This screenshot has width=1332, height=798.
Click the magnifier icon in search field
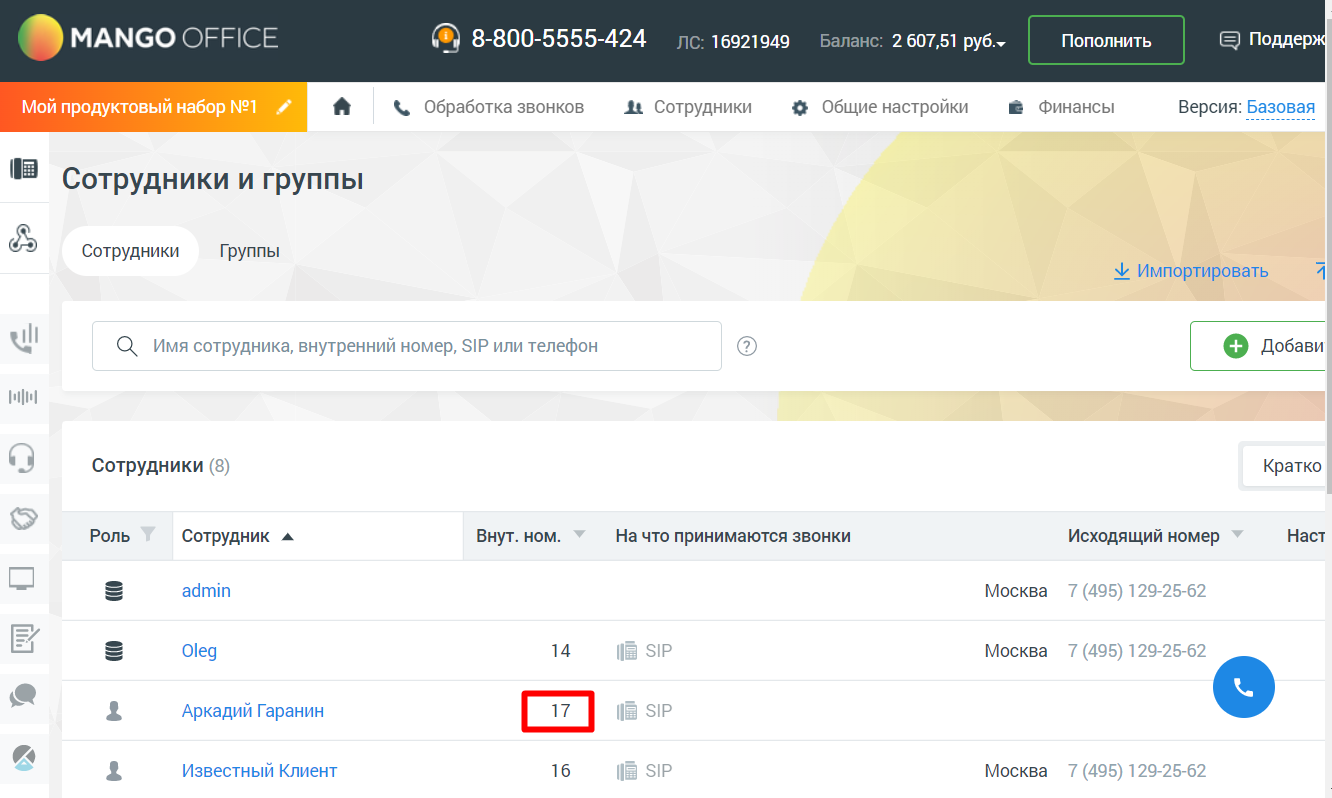click(x=127, y=346)
